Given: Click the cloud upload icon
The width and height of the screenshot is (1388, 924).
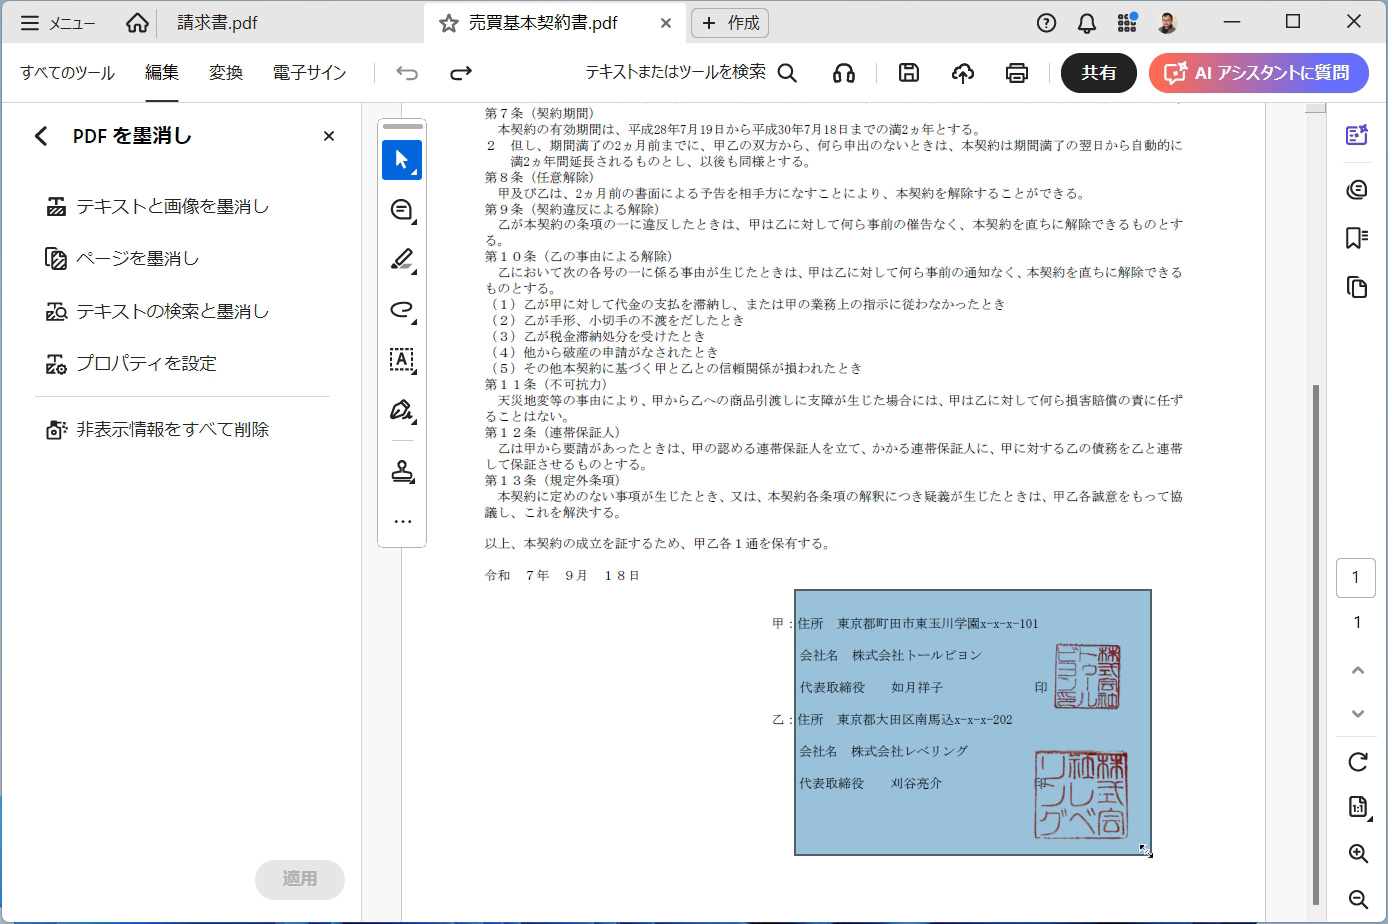Looking at the screenshot, I should 963,72.
